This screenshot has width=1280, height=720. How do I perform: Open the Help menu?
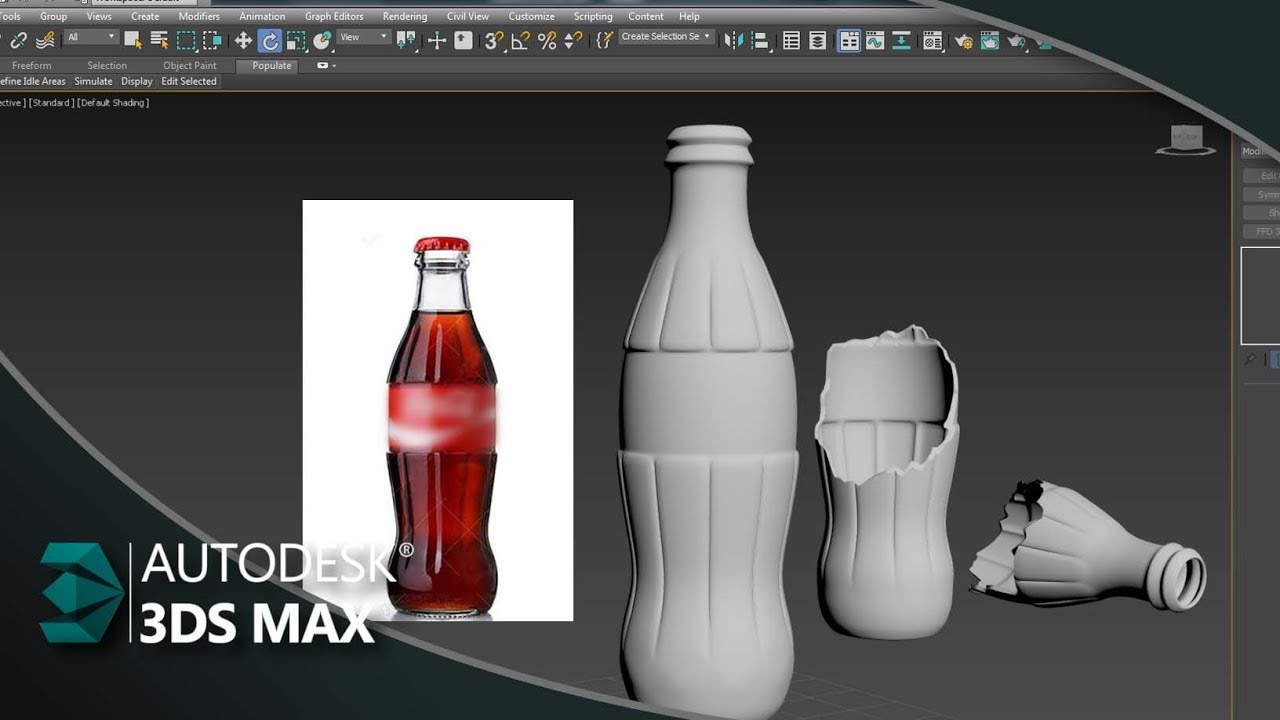tap(689, 16)
